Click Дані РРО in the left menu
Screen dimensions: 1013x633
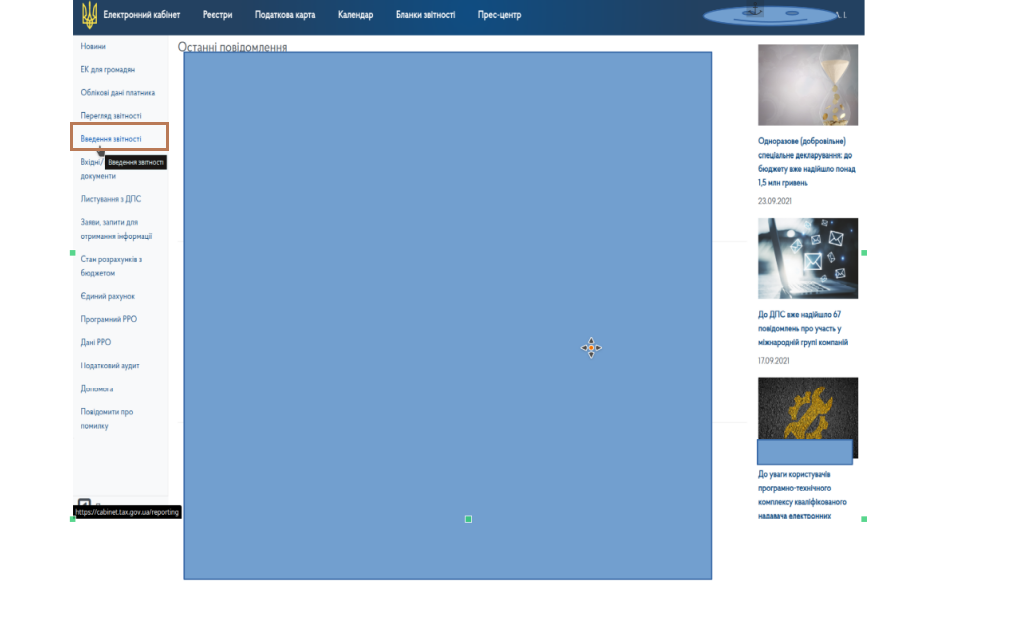98,342
